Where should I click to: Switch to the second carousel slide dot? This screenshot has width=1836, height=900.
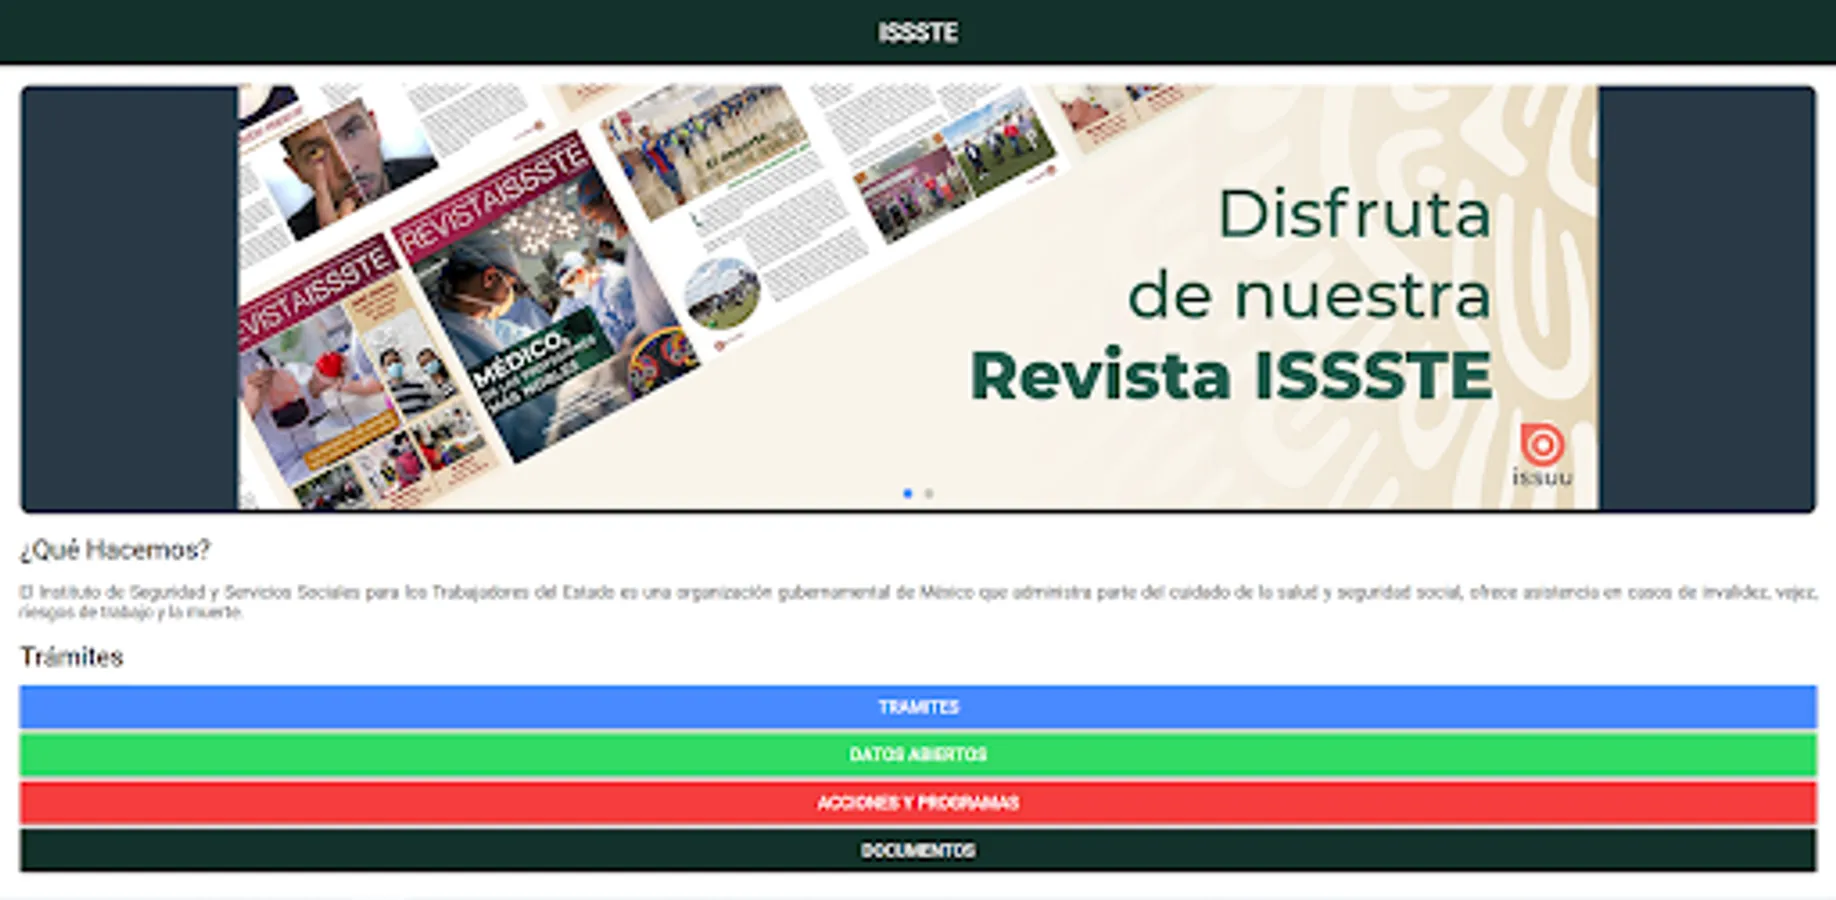[929, 493]
